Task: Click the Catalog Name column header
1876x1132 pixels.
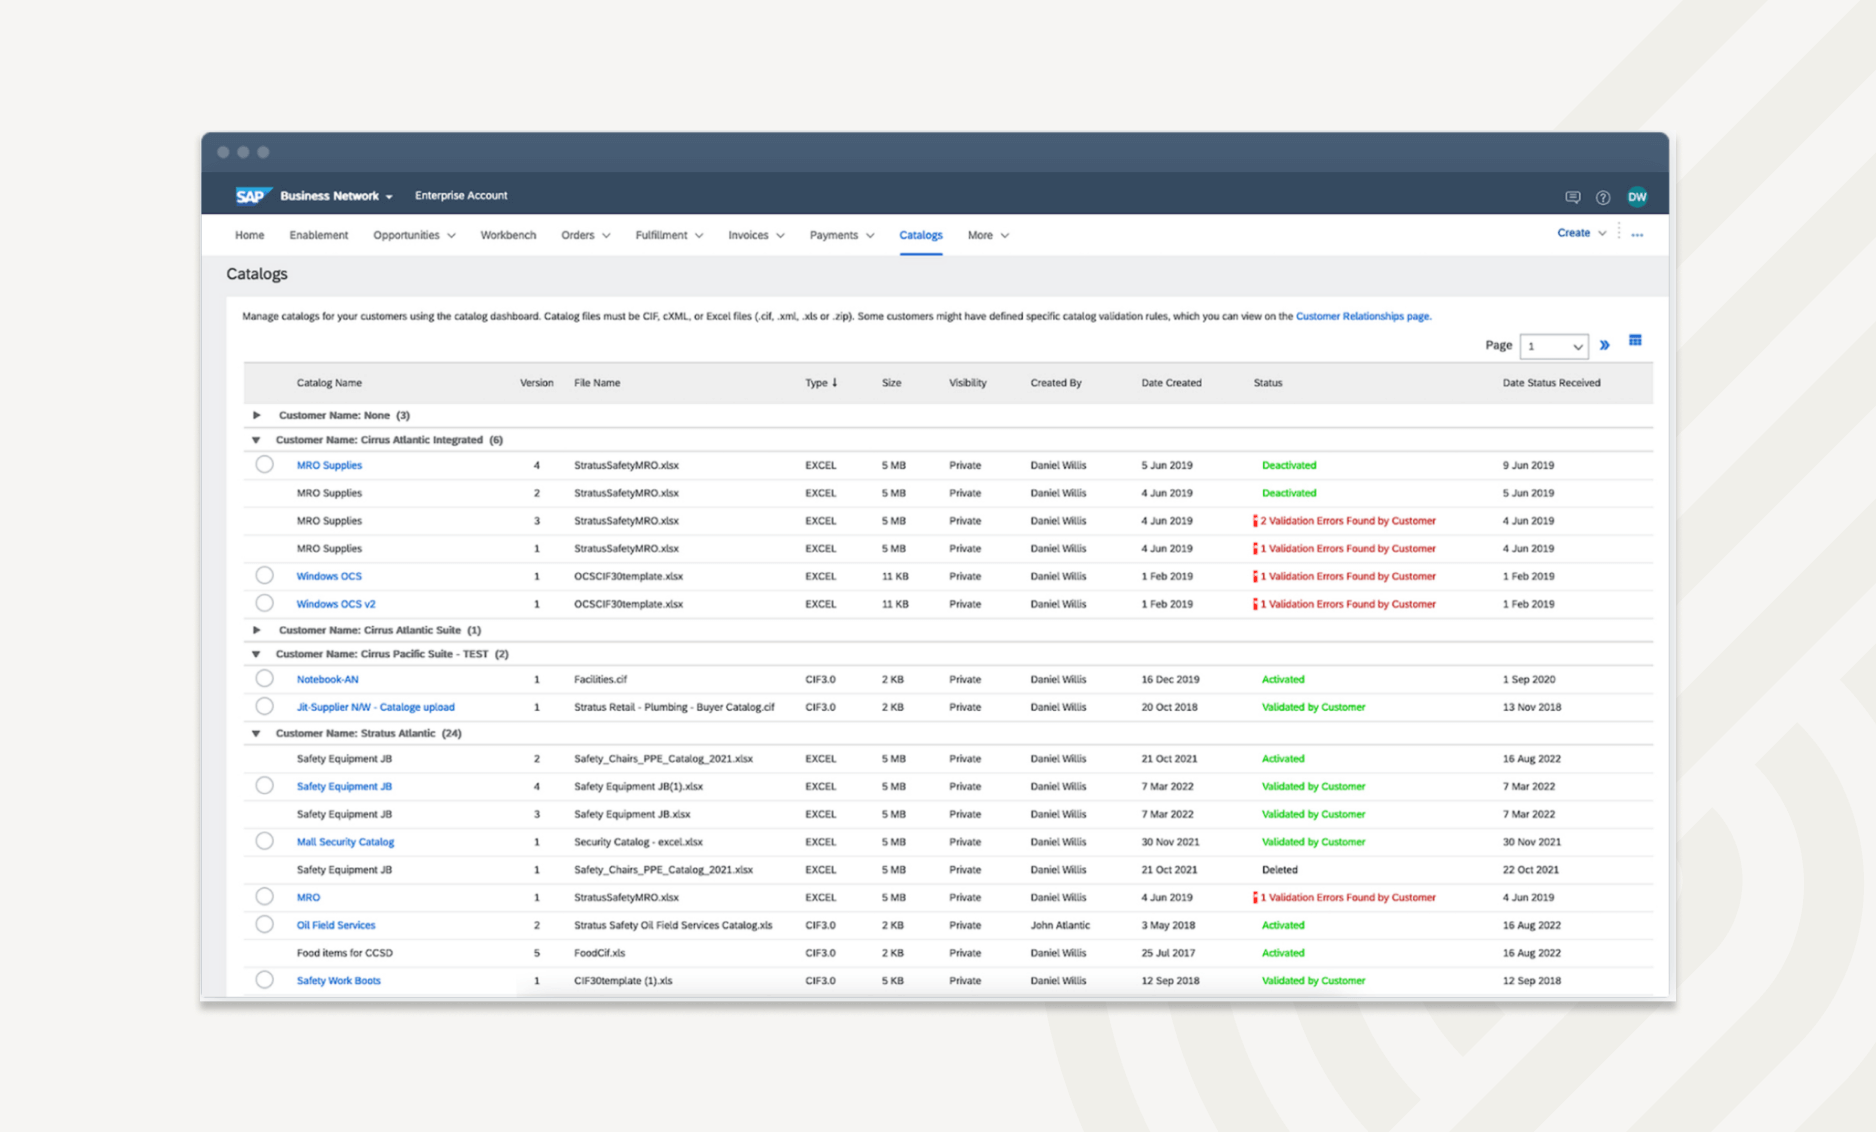Action: (329, 383)
